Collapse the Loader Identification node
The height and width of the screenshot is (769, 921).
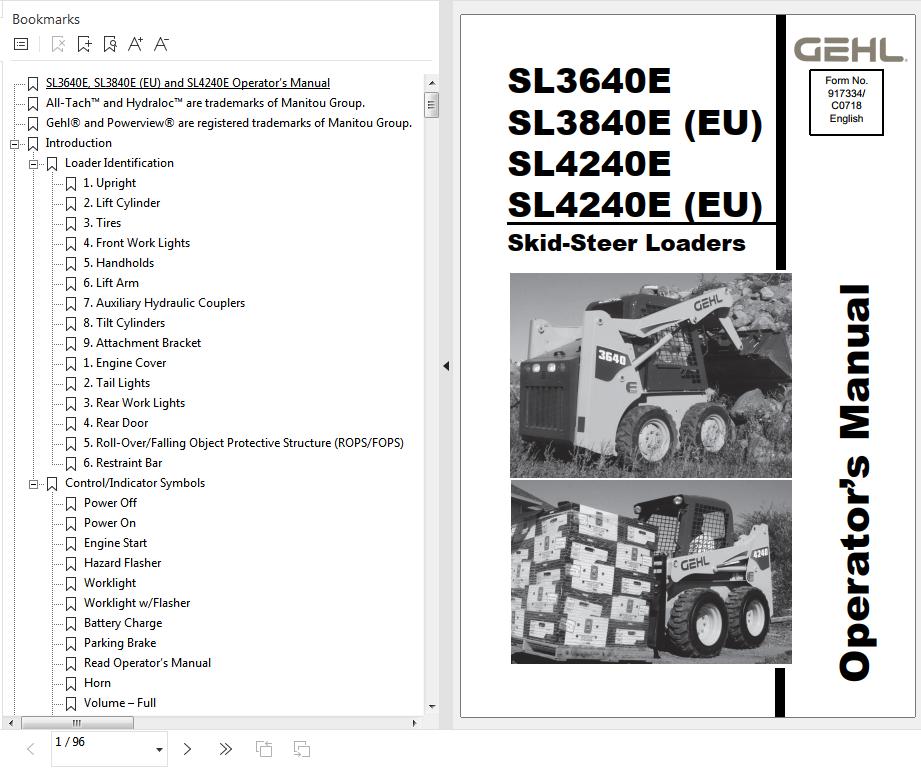click(x=33, y=164)
